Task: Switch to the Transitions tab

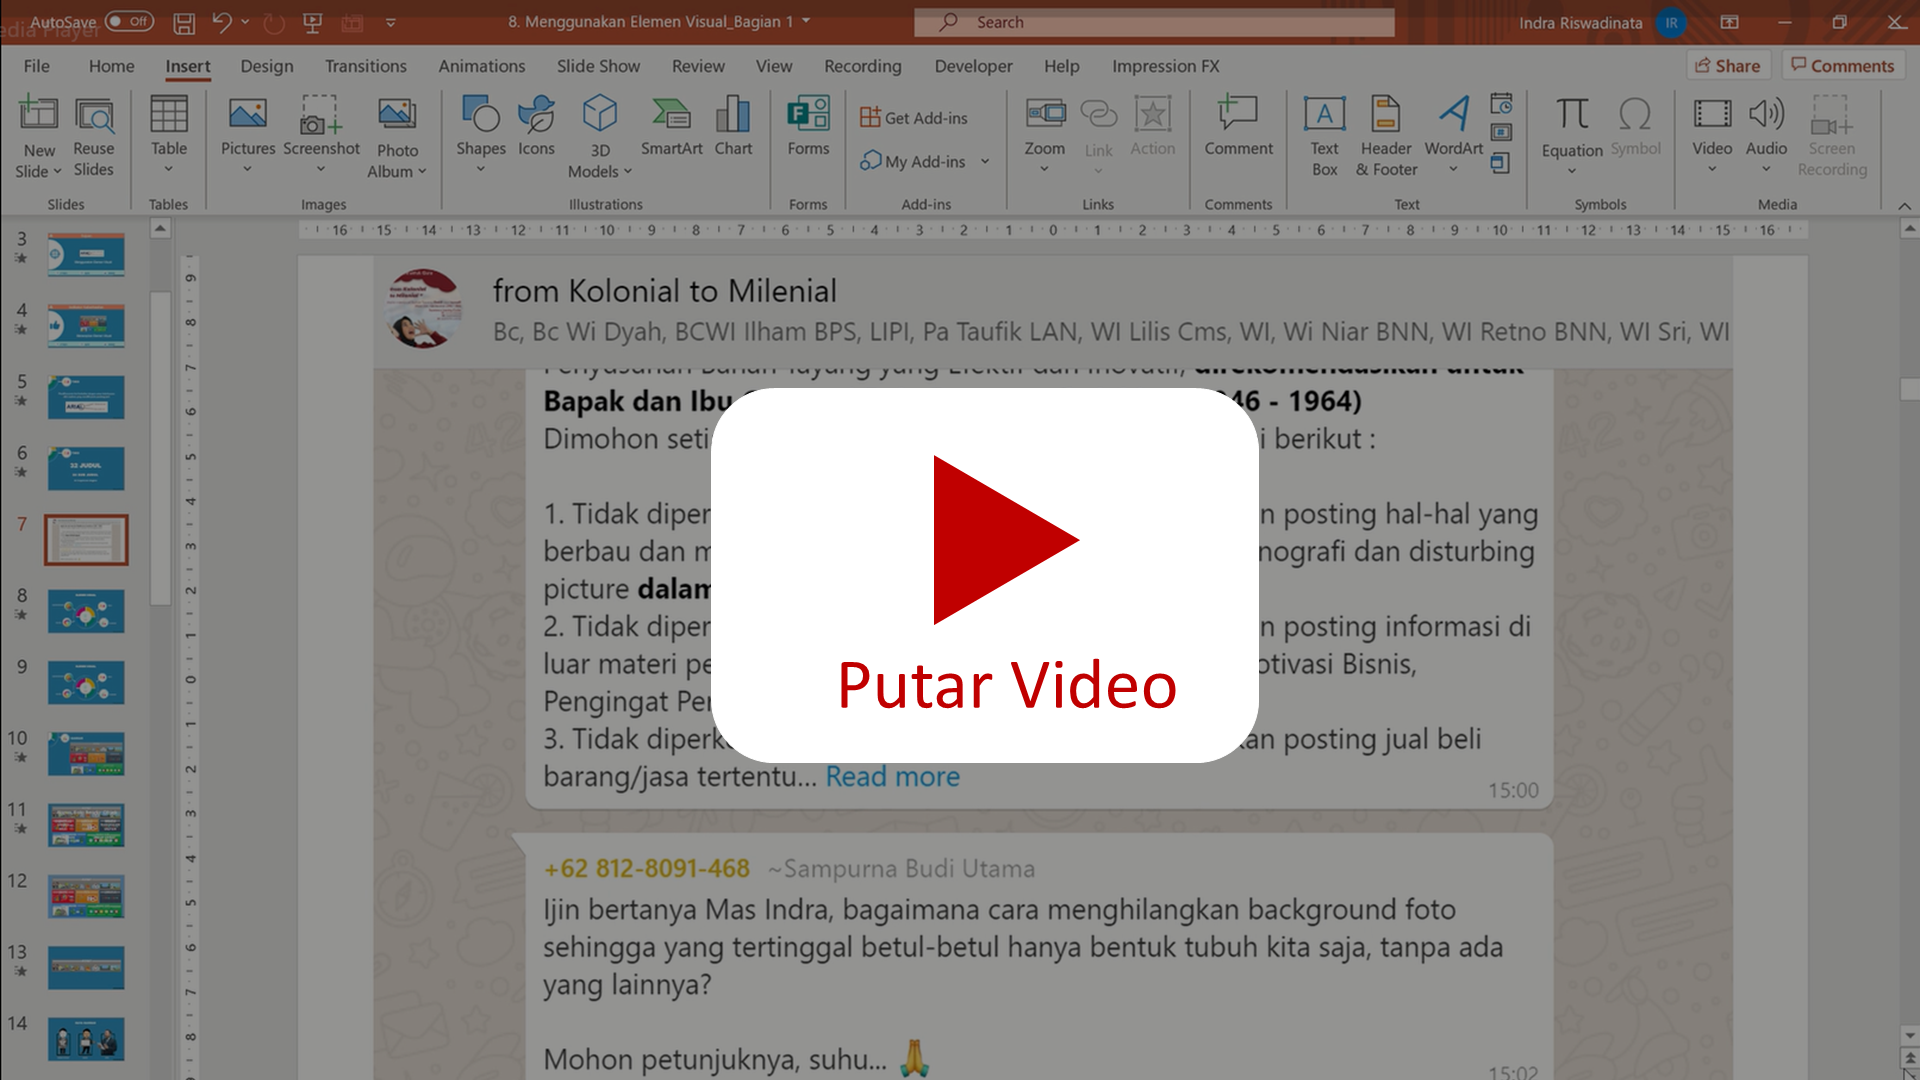Action: coord(365,66)
